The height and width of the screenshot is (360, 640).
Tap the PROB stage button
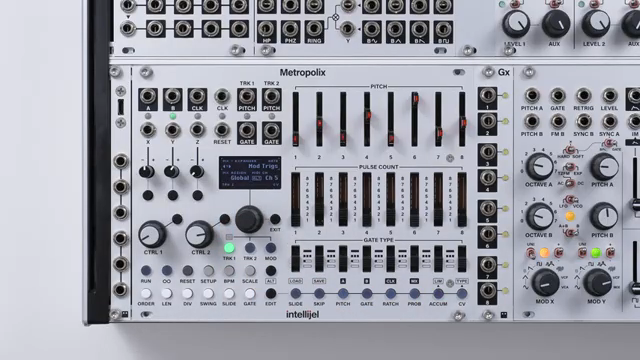pos(414,293)
